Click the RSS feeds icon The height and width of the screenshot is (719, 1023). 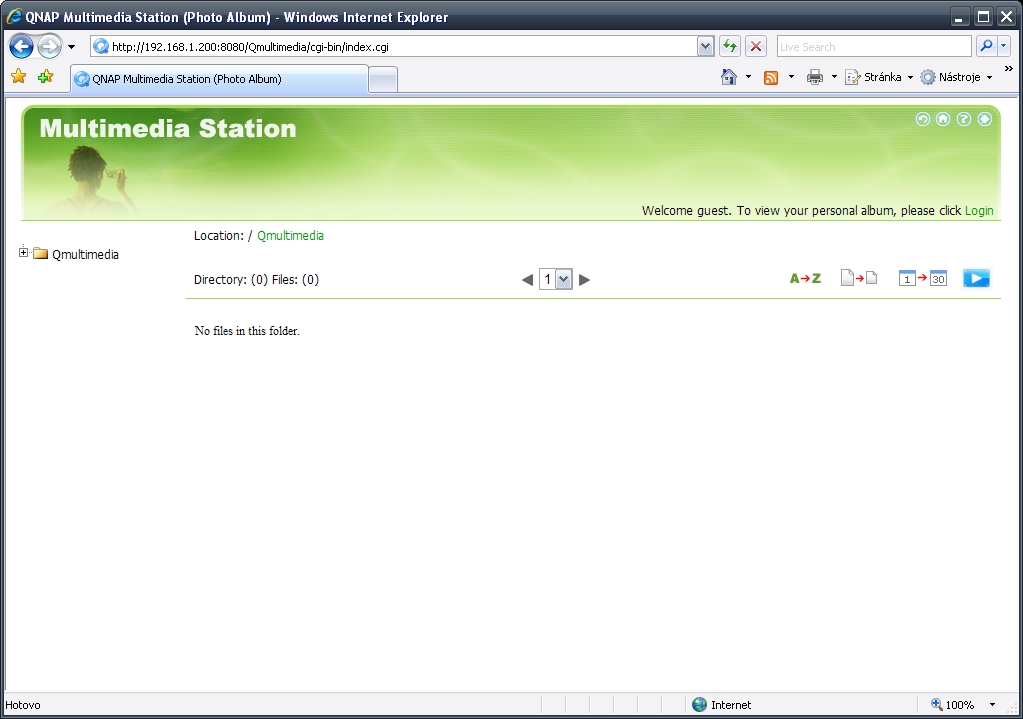click(x=771, y=78)
